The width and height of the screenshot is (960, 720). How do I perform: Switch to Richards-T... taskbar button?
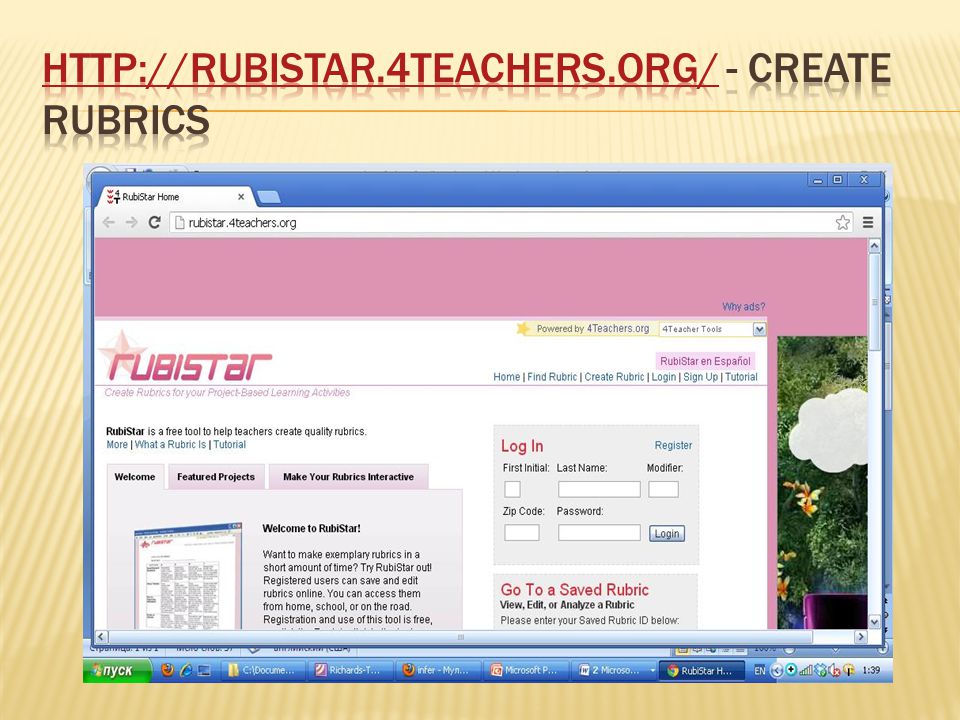(x=350, y=670)
